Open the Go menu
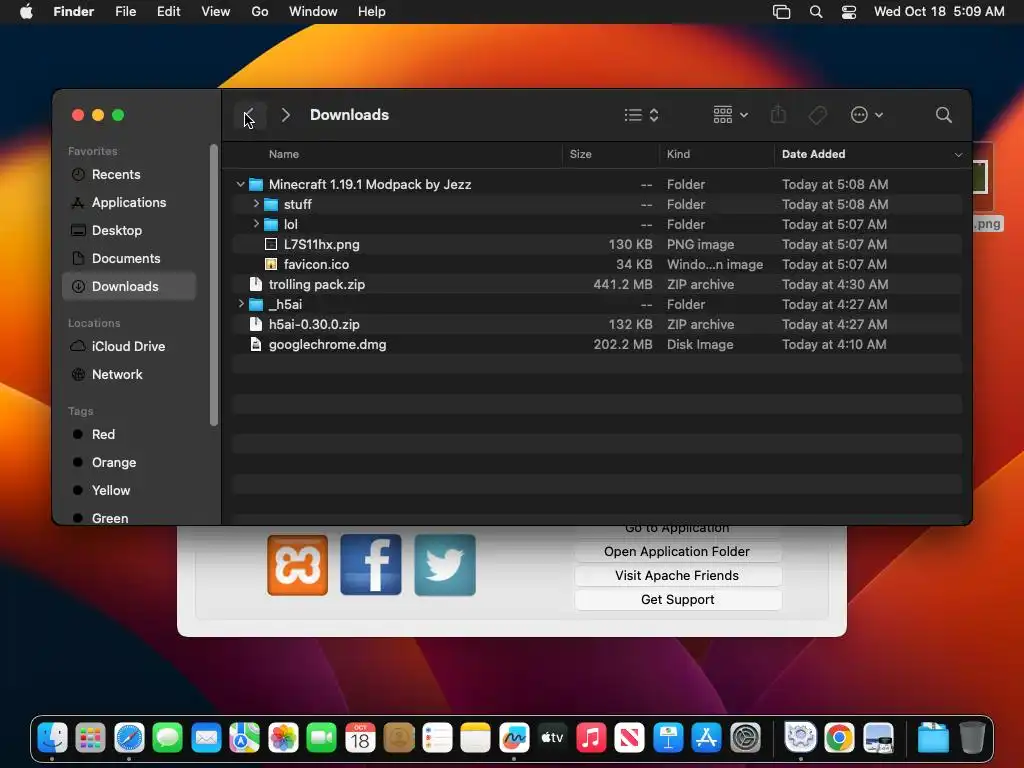 click(x=260, y=12)
